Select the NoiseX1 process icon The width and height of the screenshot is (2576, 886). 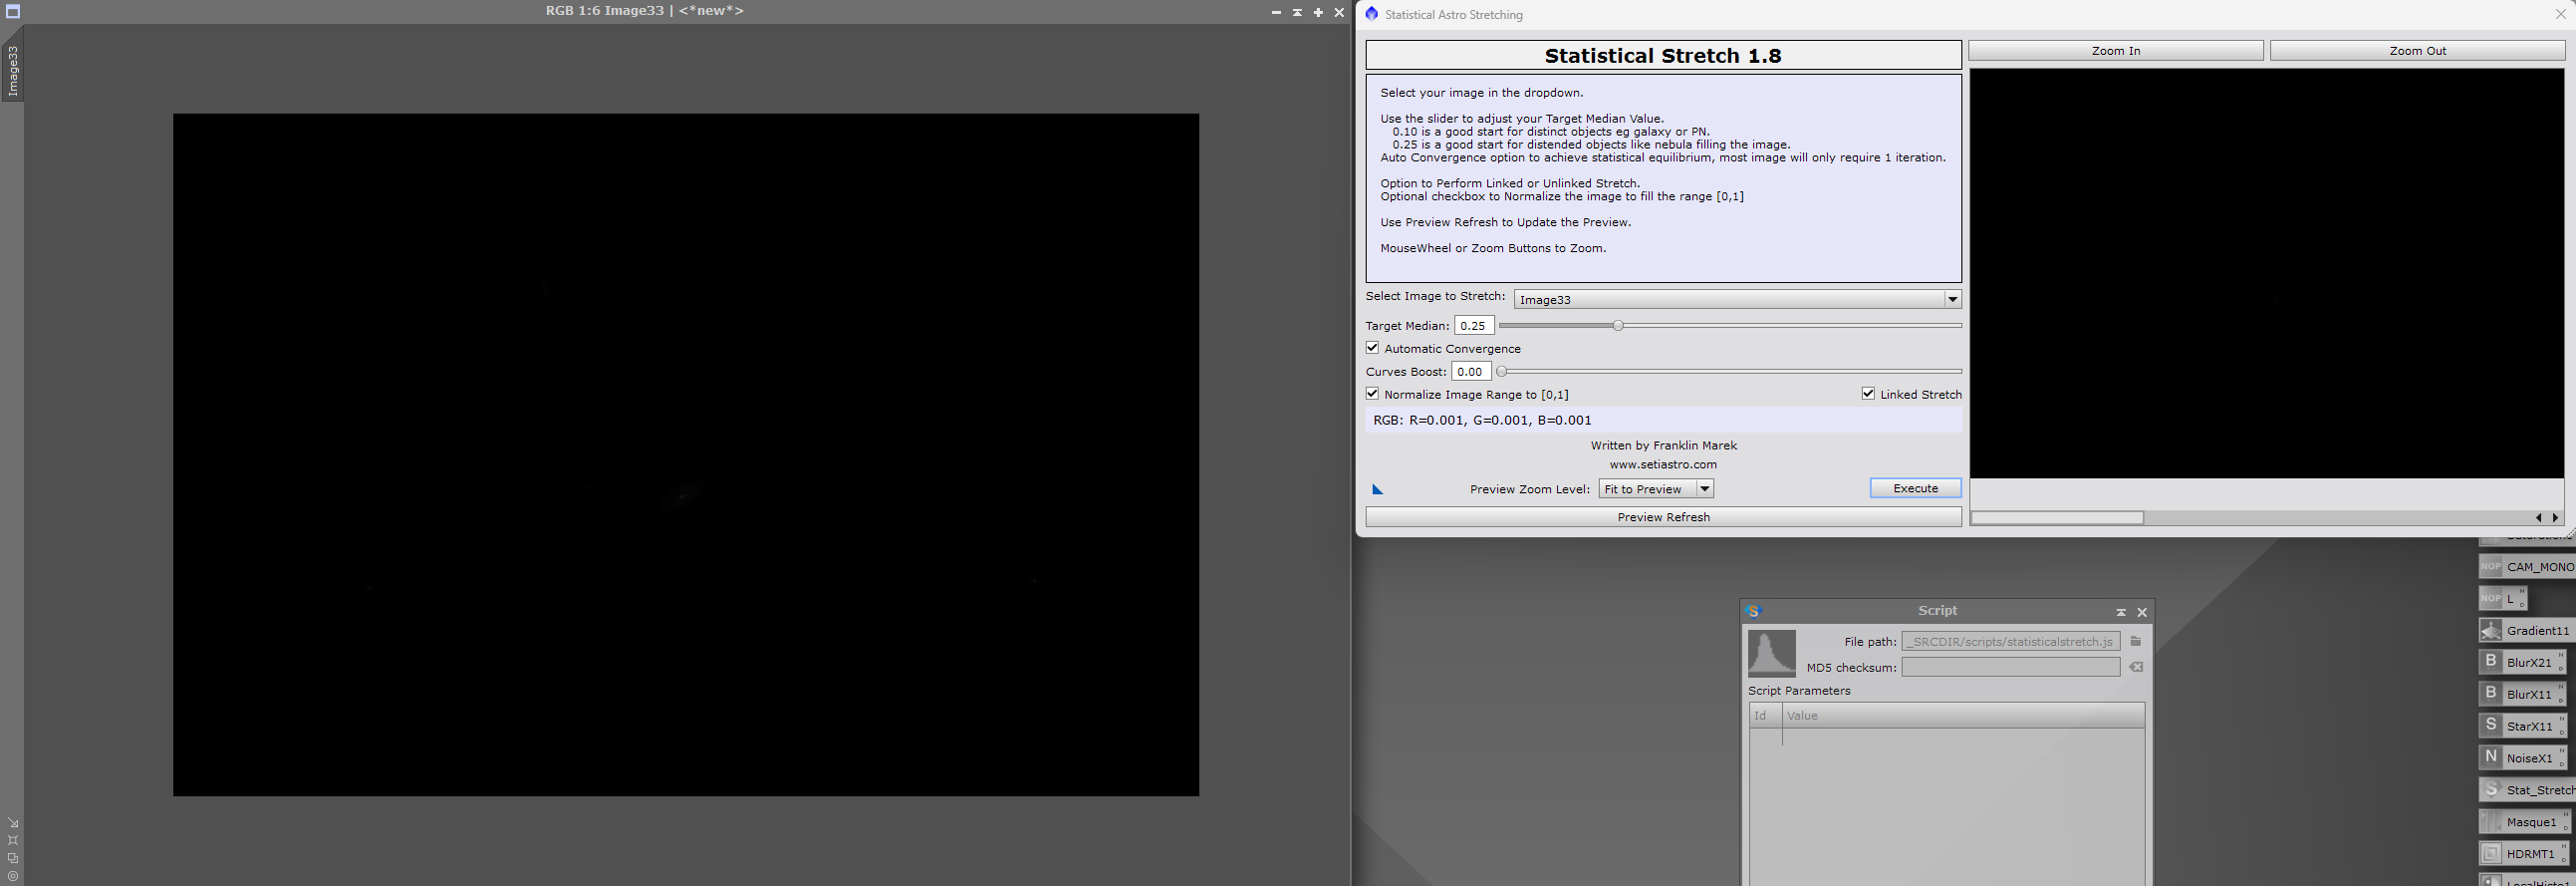coord(2522,758)
